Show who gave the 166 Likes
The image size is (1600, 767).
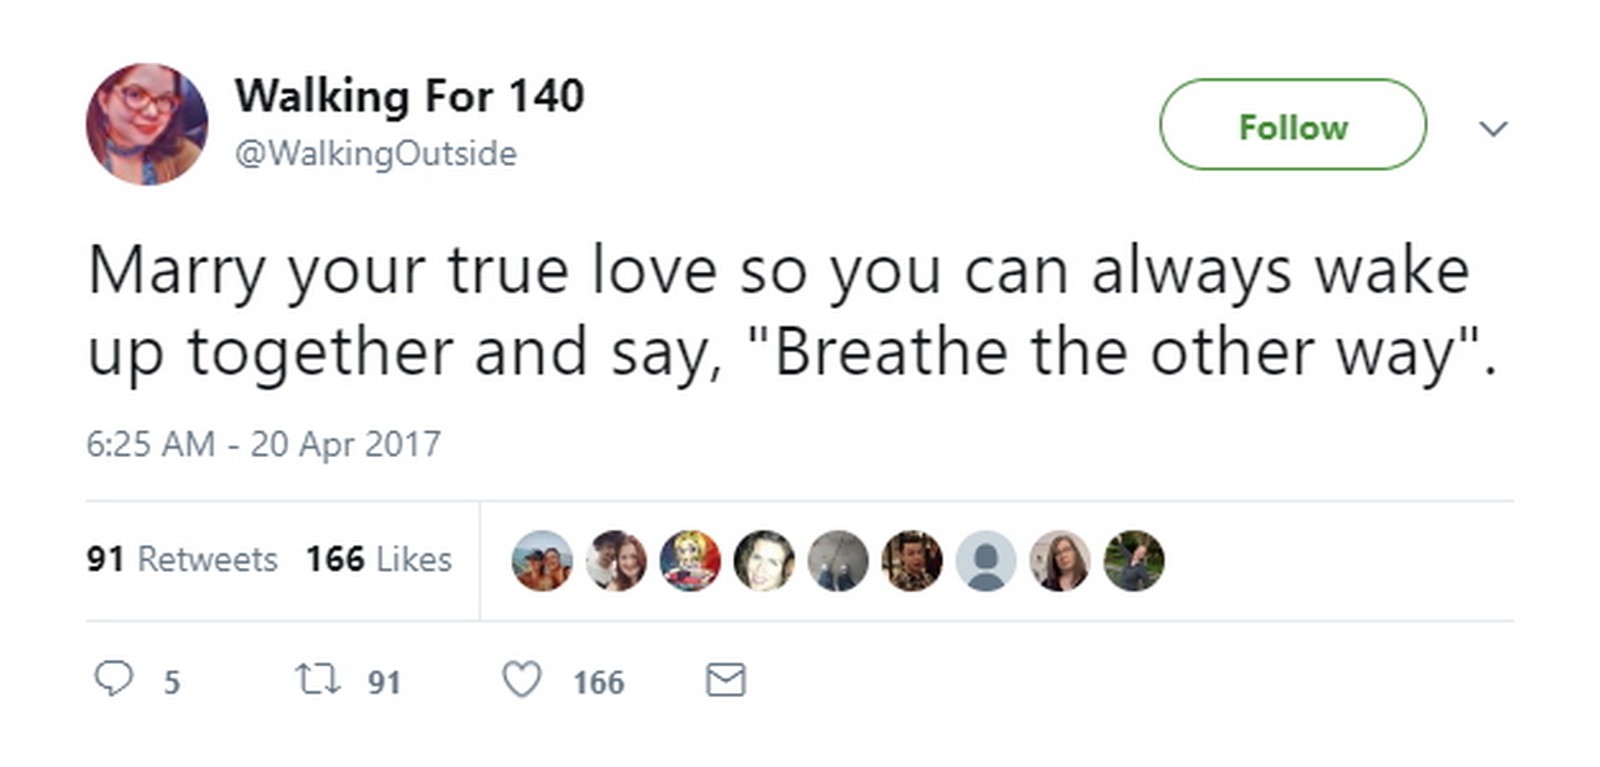point(378,559)
